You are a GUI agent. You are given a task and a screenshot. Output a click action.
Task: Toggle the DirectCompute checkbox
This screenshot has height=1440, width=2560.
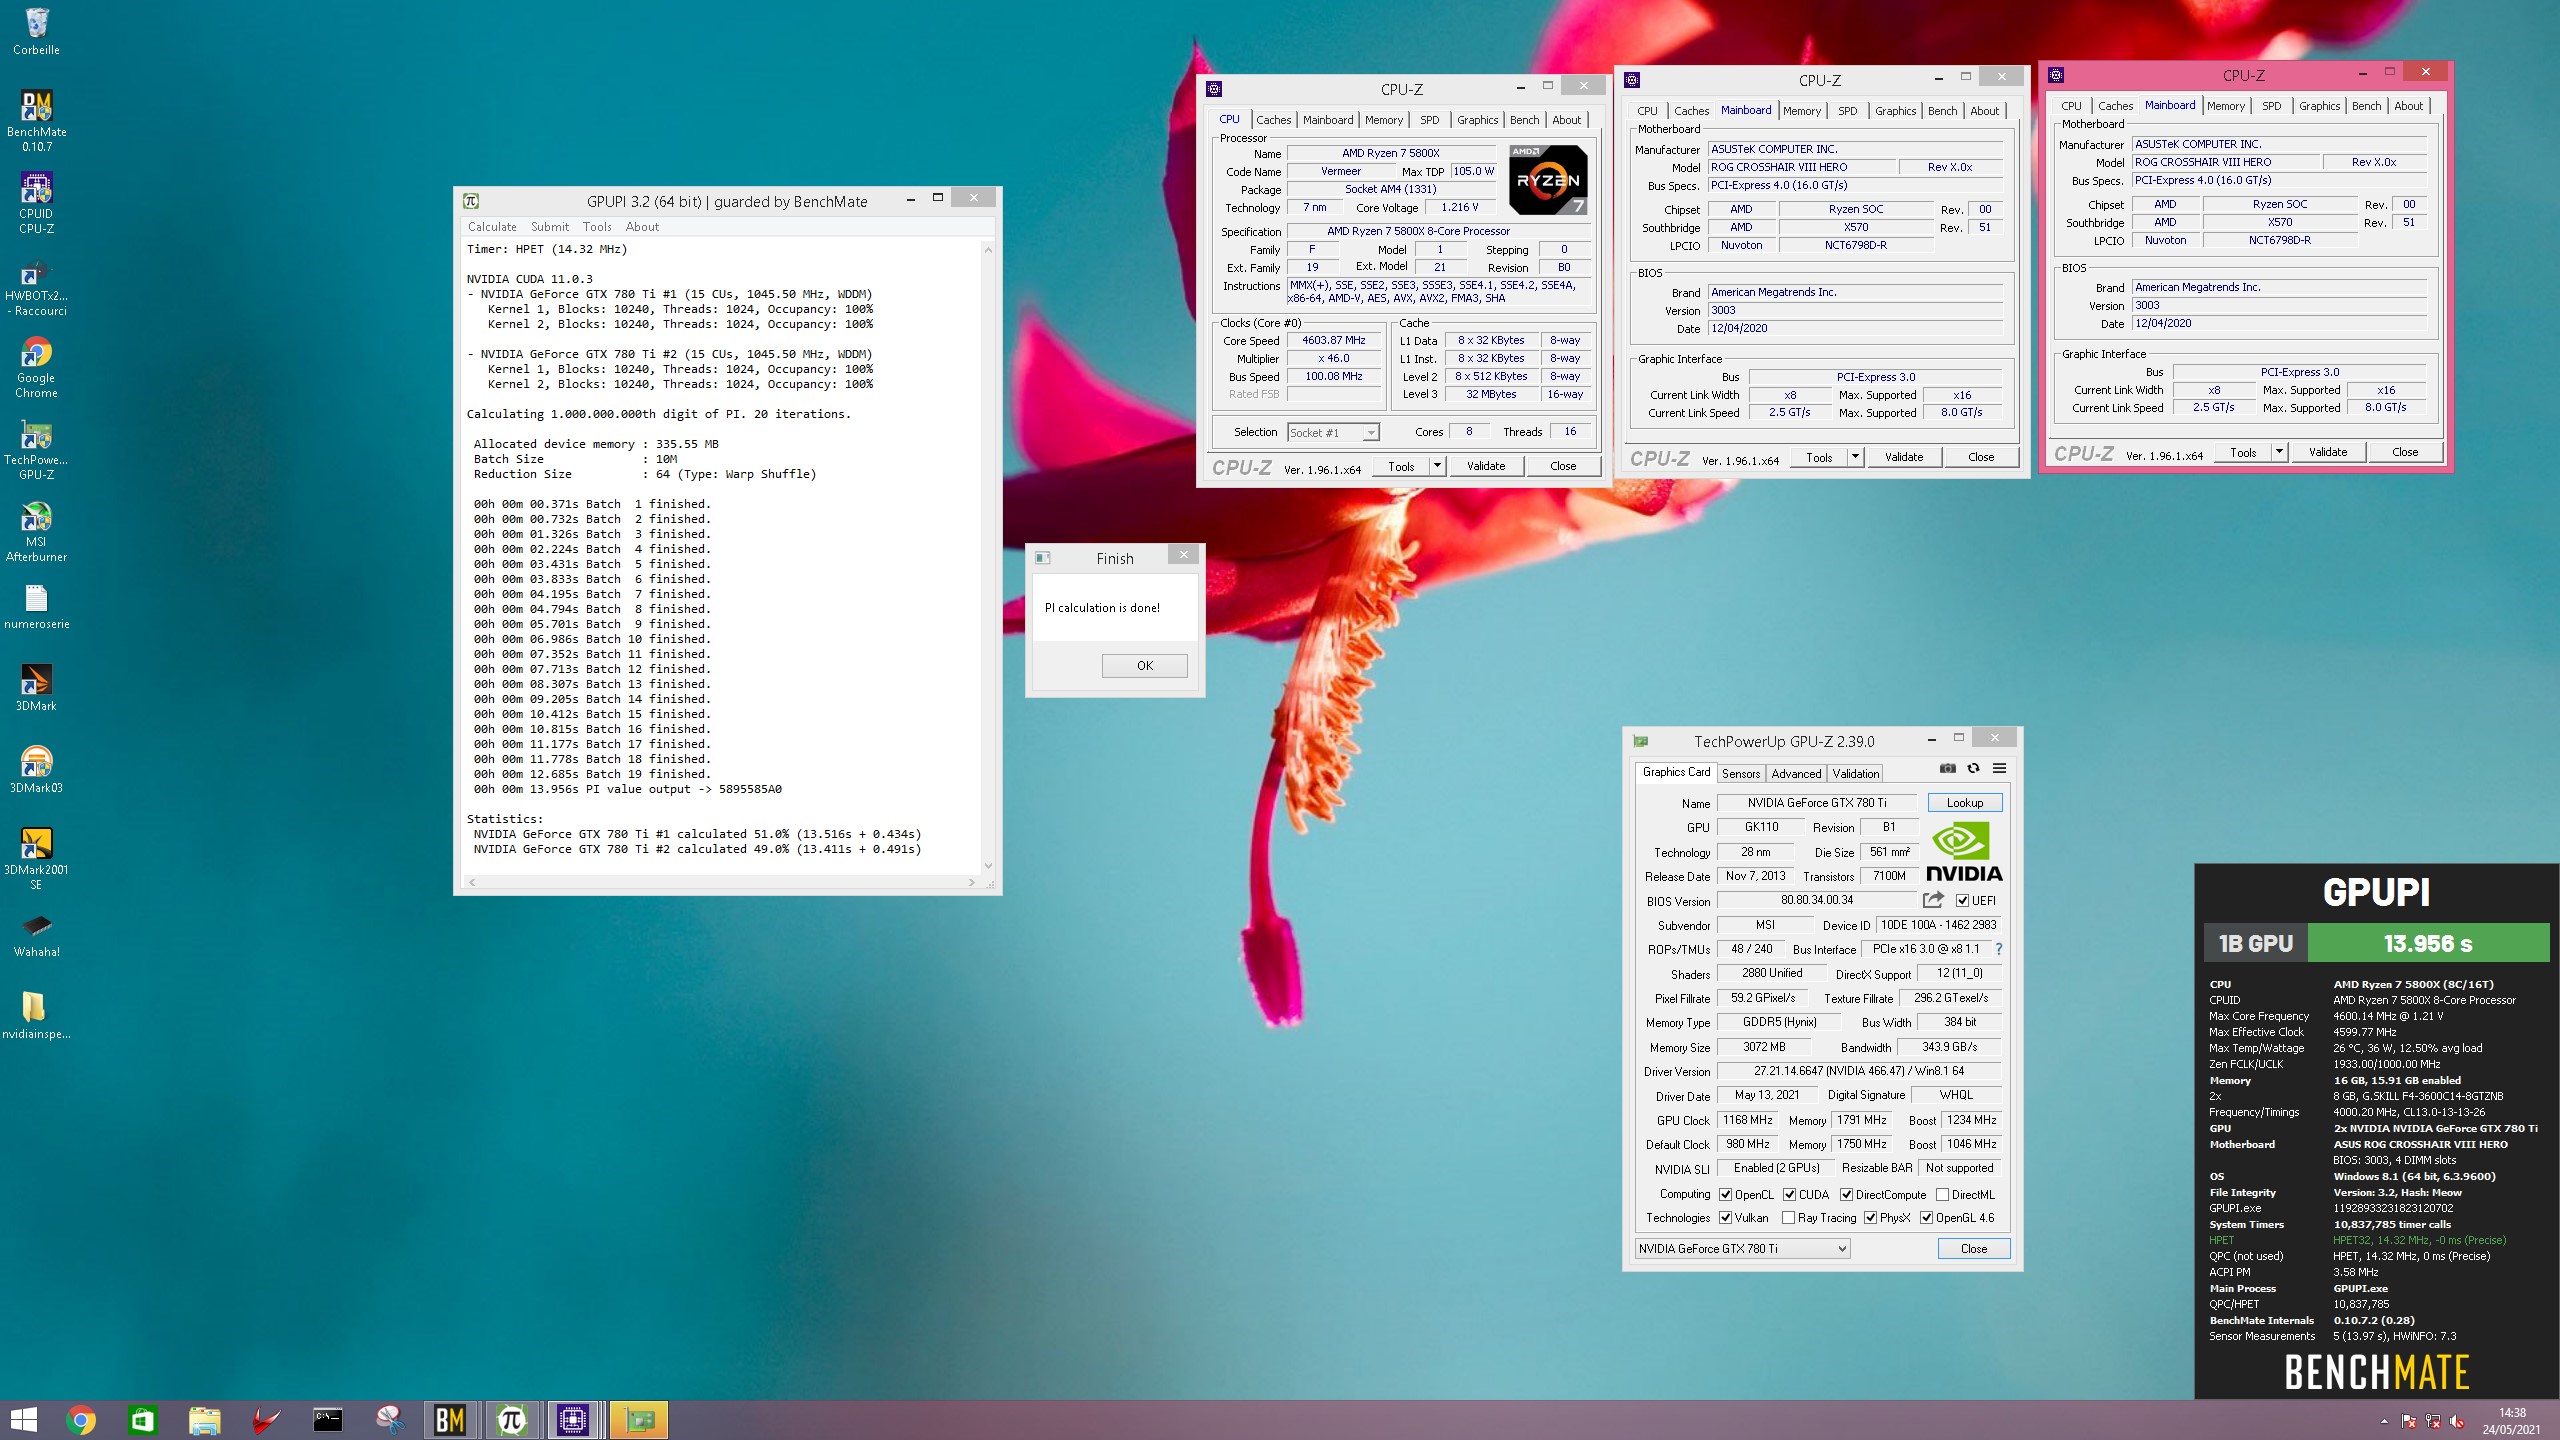coord(1846,1195)
